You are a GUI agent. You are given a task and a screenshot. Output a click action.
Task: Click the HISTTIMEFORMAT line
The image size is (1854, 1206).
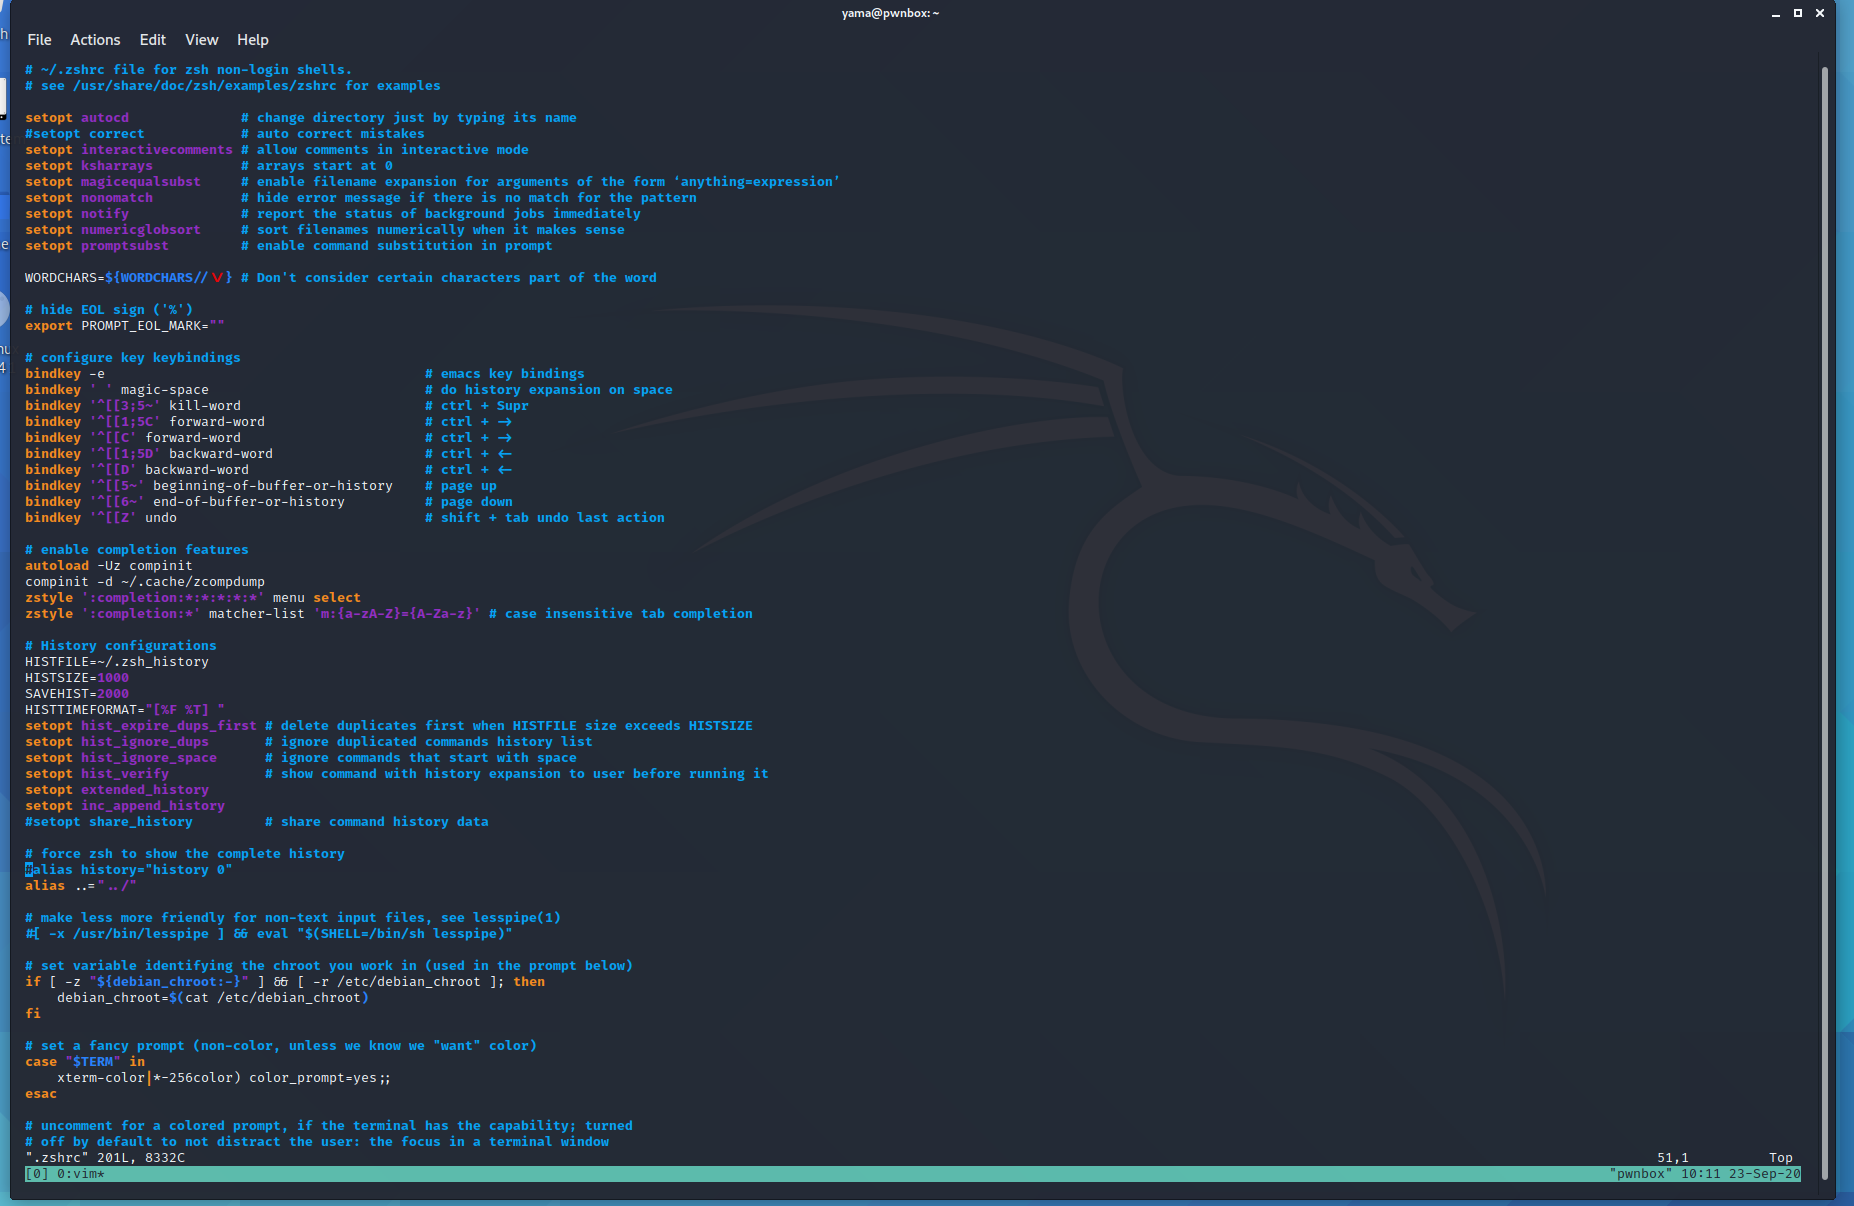point(125,710)
